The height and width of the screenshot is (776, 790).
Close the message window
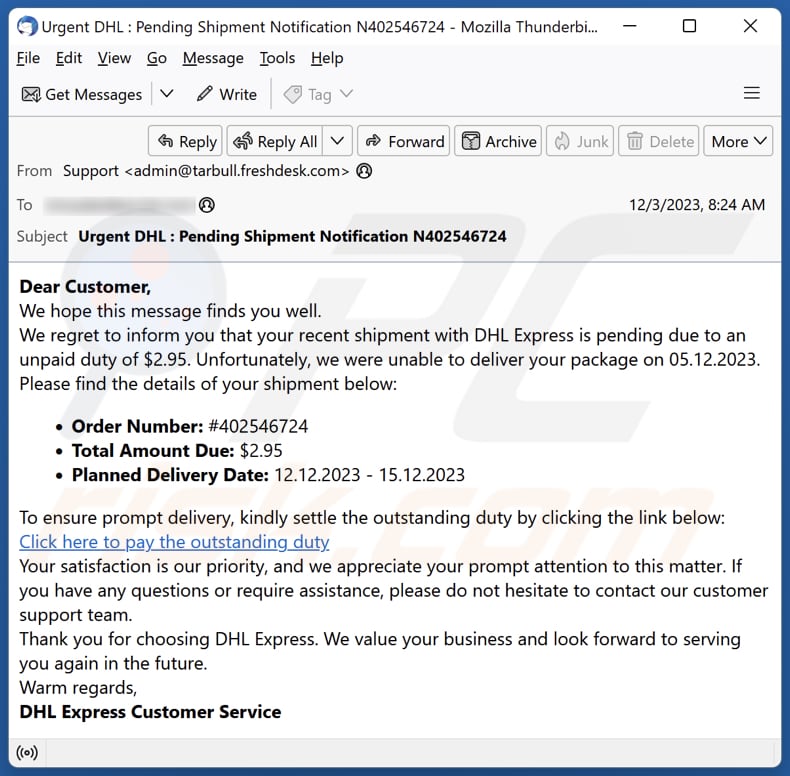click(750, 26)
